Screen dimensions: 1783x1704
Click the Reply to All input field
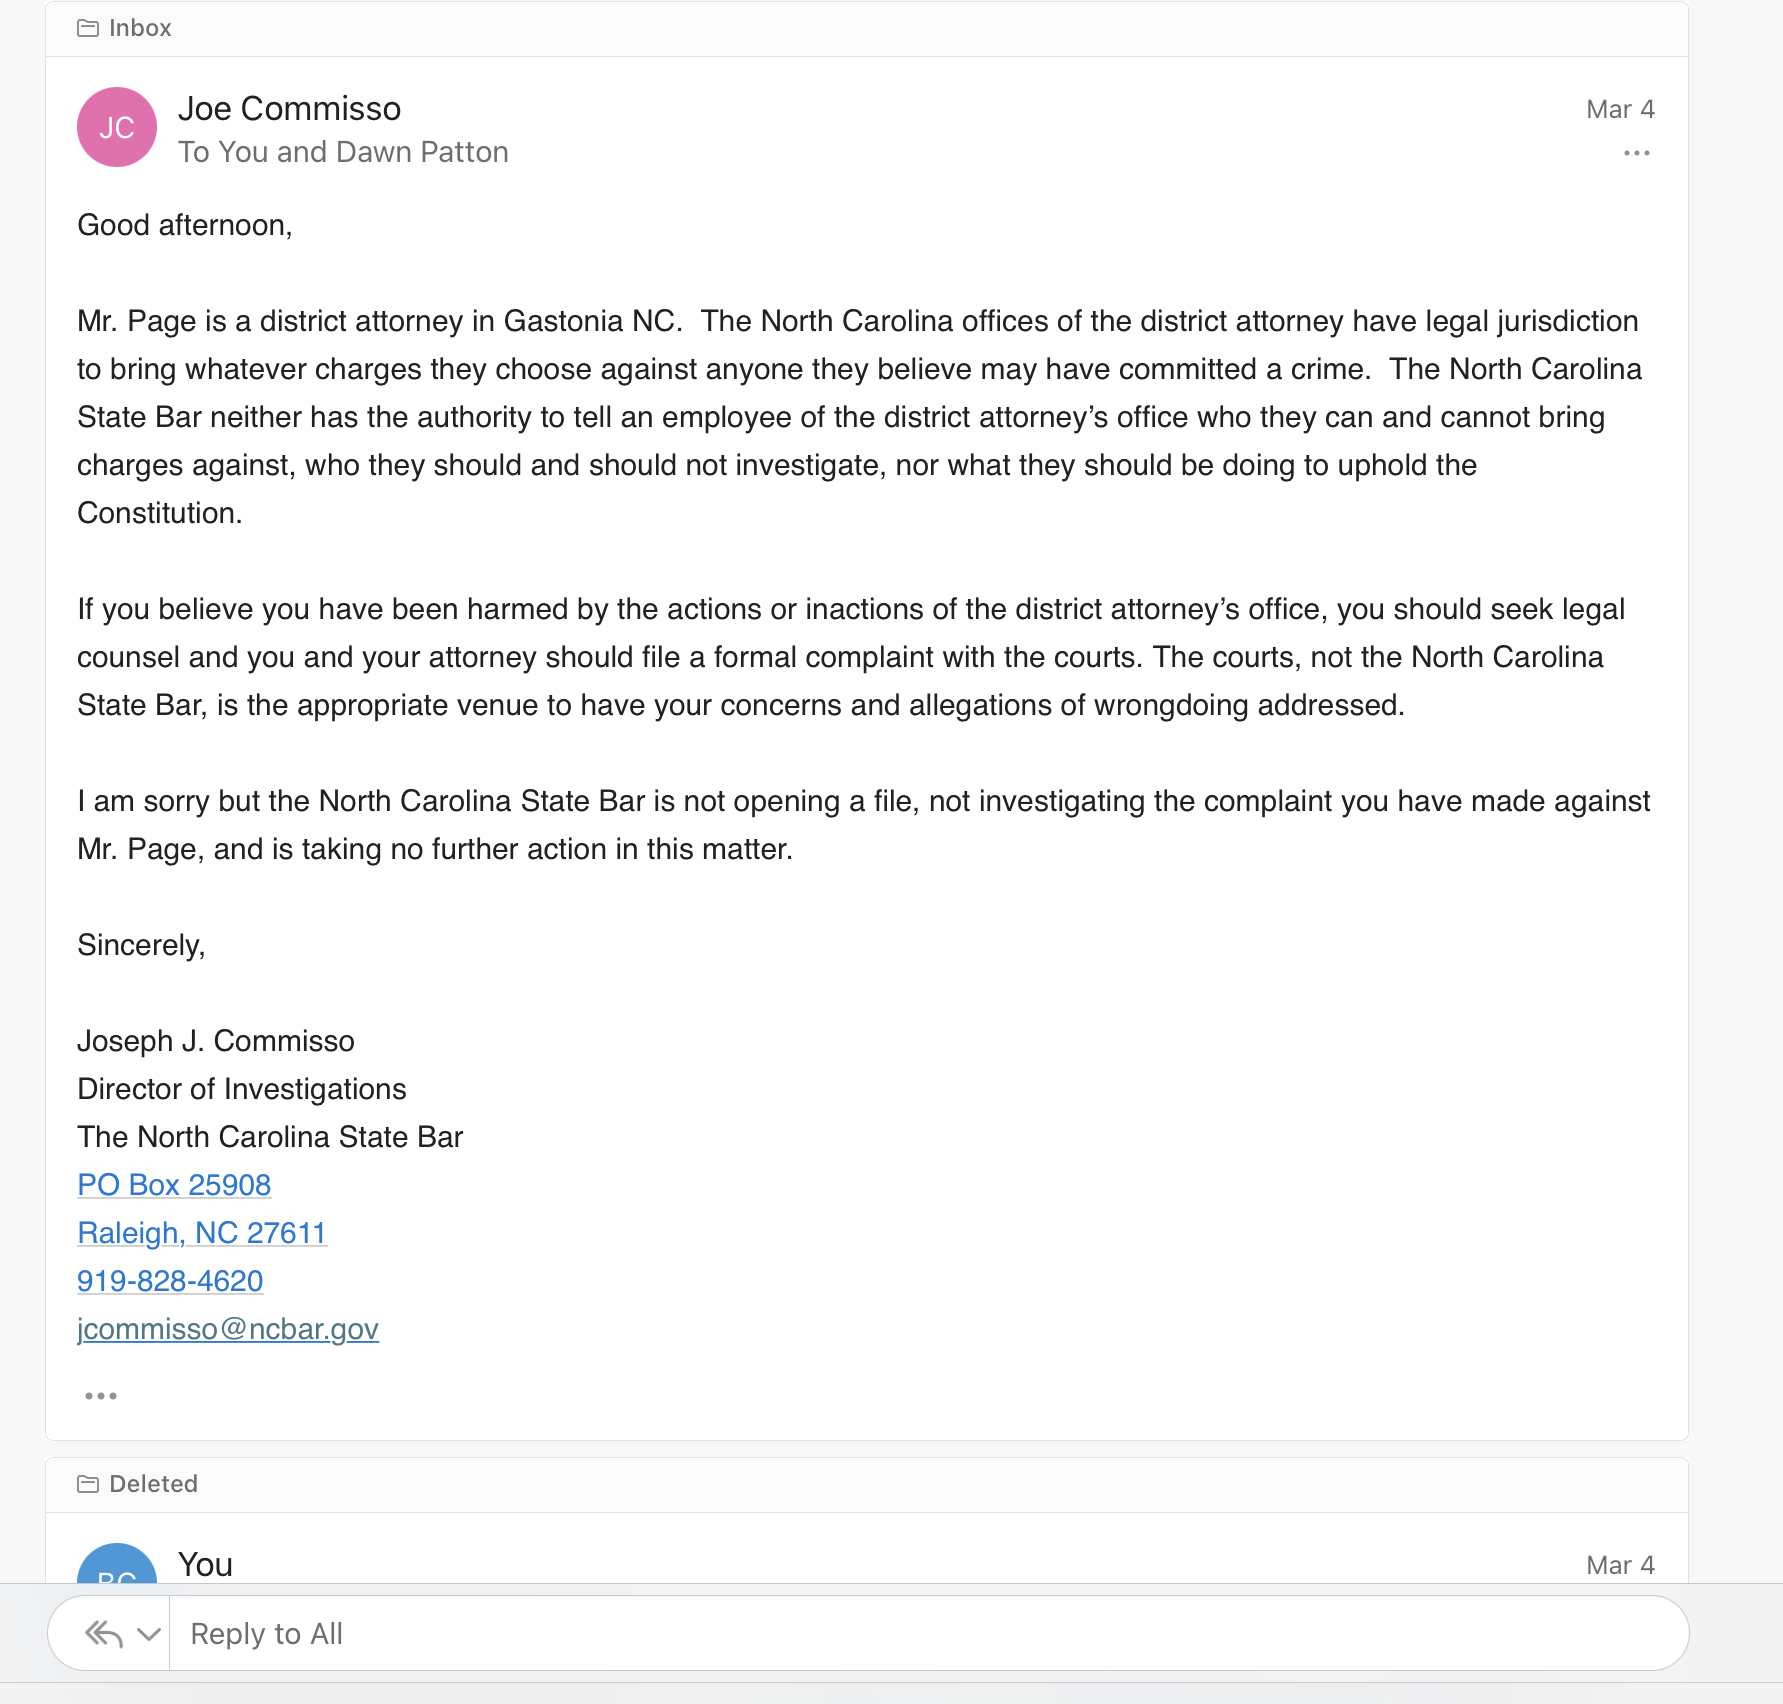[x=928, y=1633]
